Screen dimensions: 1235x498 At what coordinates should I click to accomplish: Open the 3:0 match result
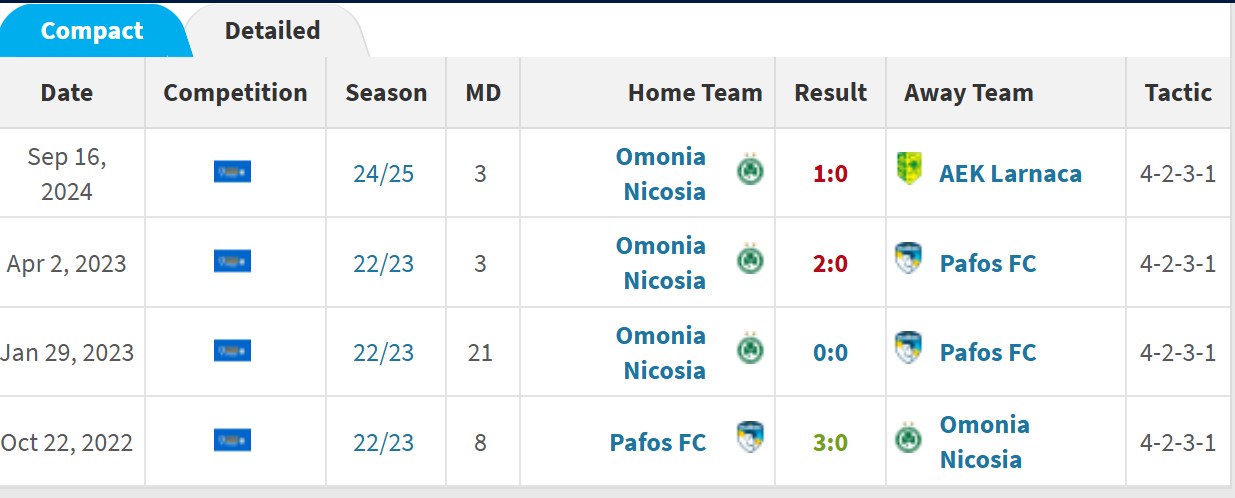pyautogui.click(x=830, y=442)
